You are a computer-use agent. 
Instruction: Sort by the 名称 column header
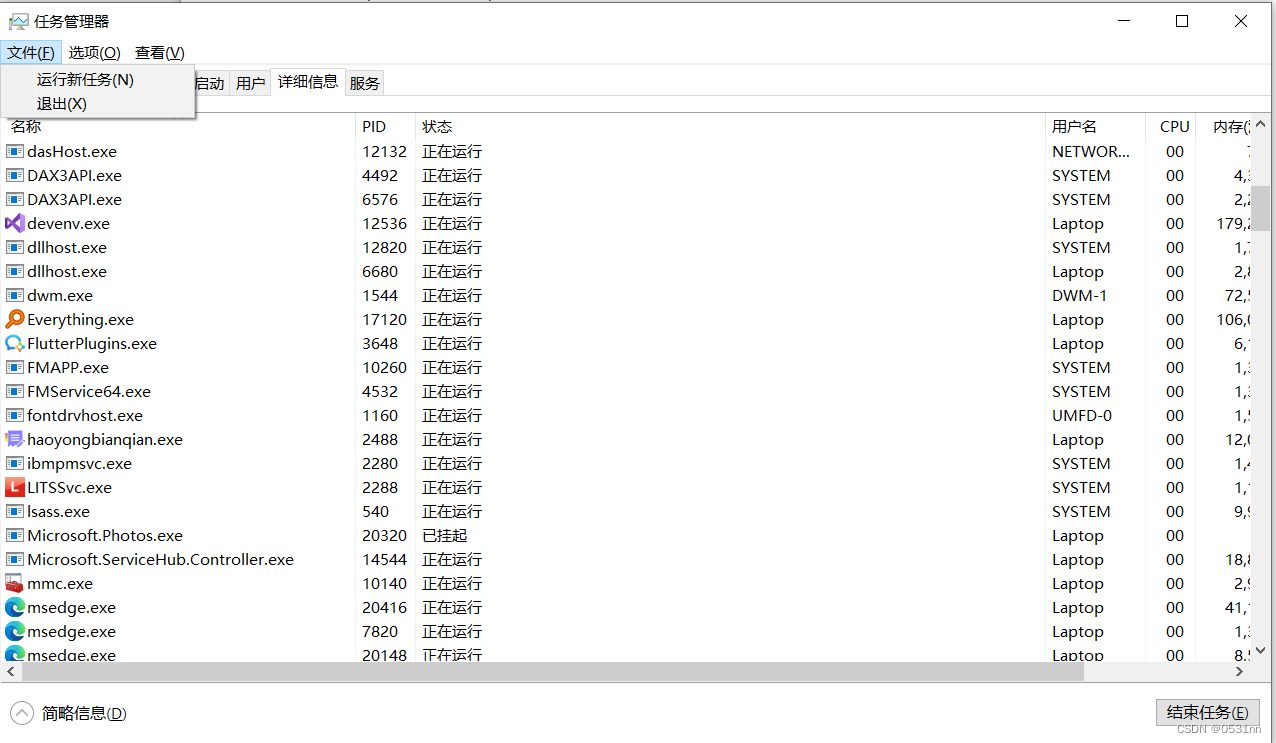tap(178, 127)
